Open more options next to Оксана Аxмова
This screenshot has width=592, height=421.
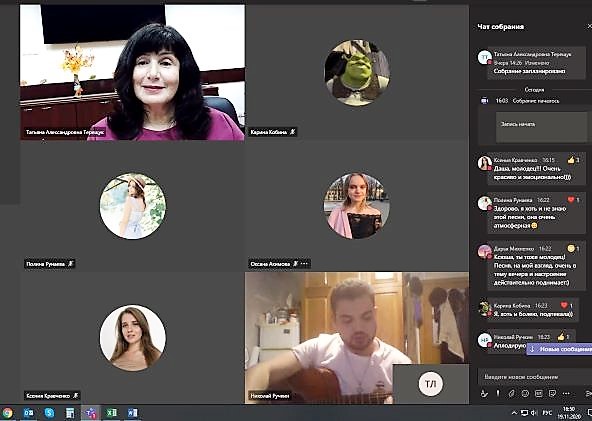[305, 264]
